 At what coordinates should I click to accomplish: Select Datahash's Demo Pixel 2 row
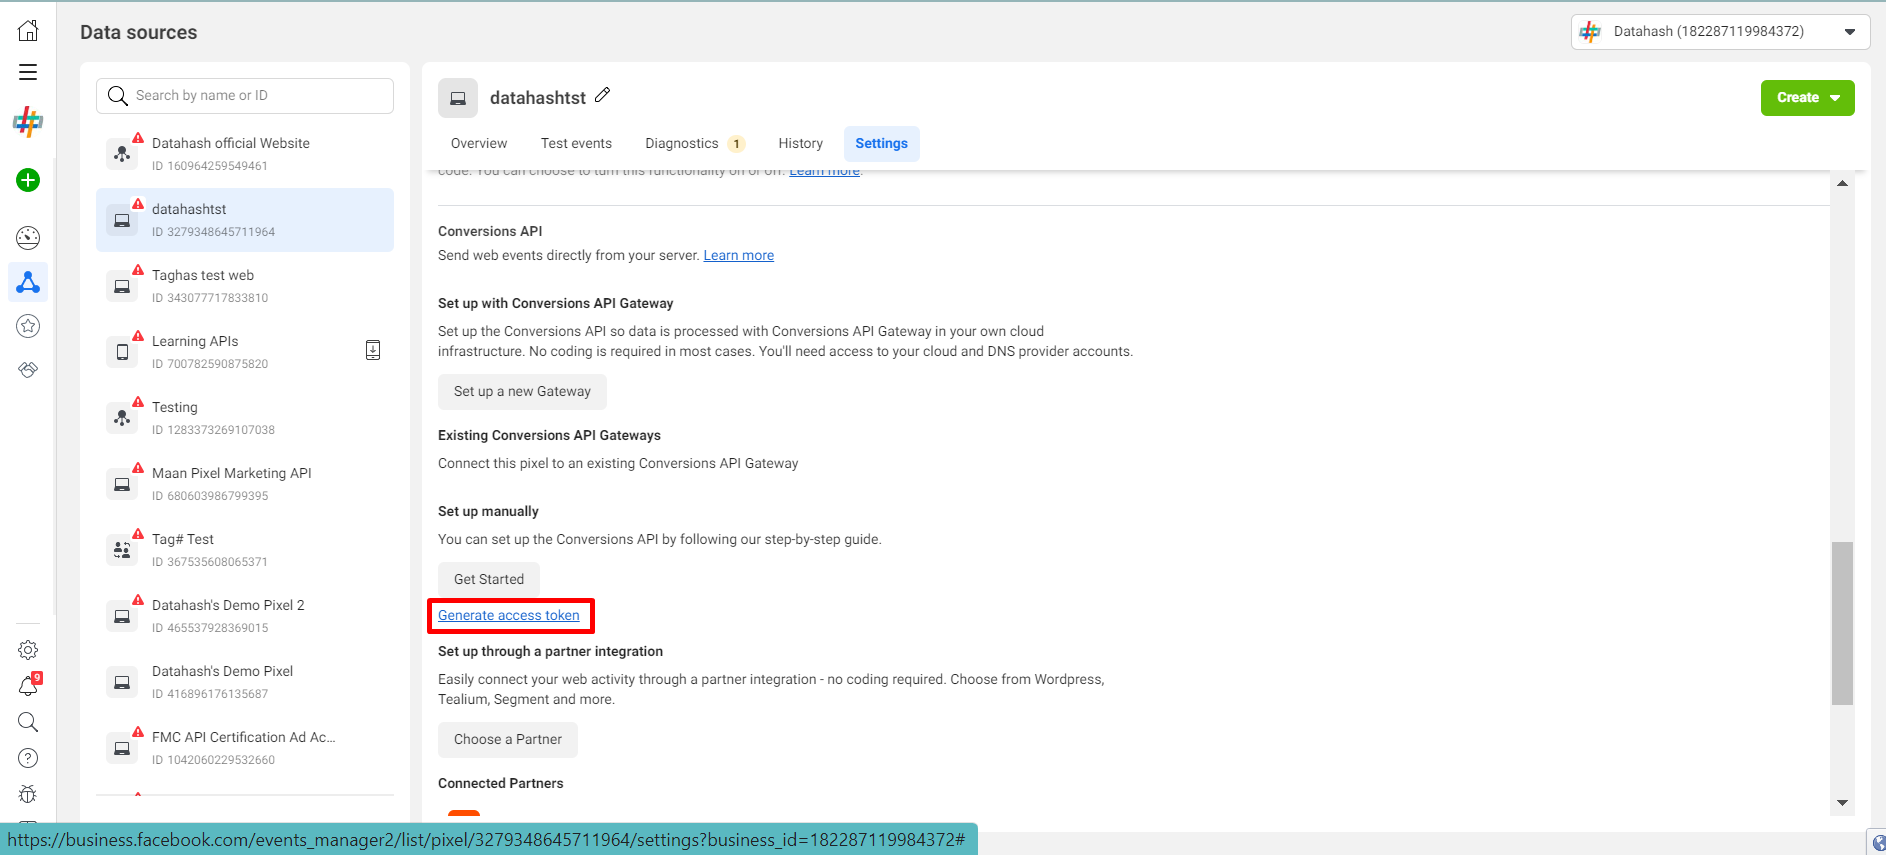[245, 616]
